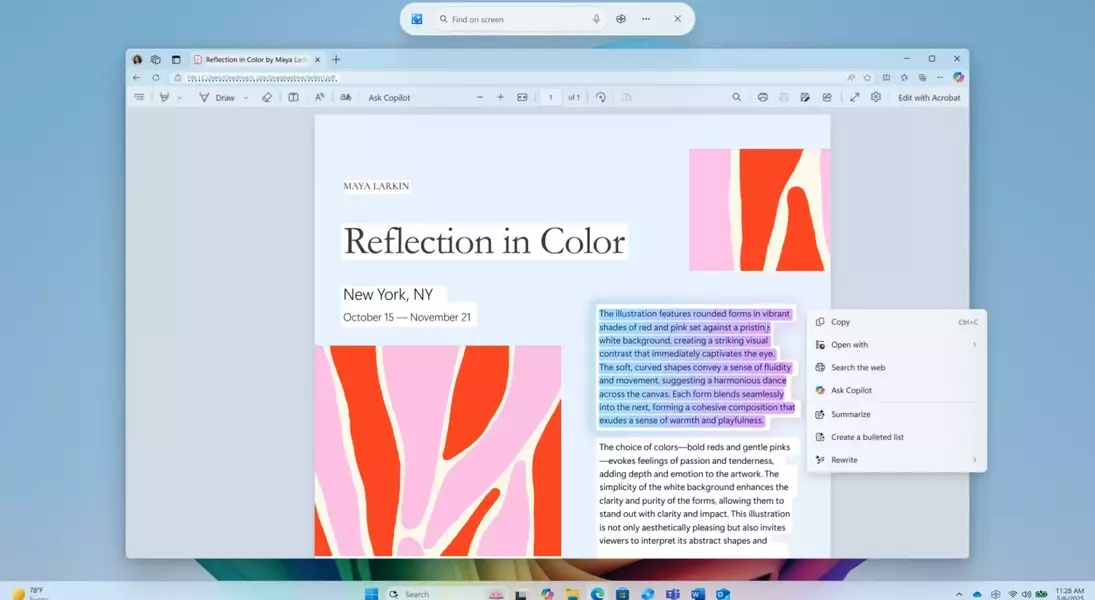Click the Edit with Acrobat button

pyautogui.click(x=929, y=97)
